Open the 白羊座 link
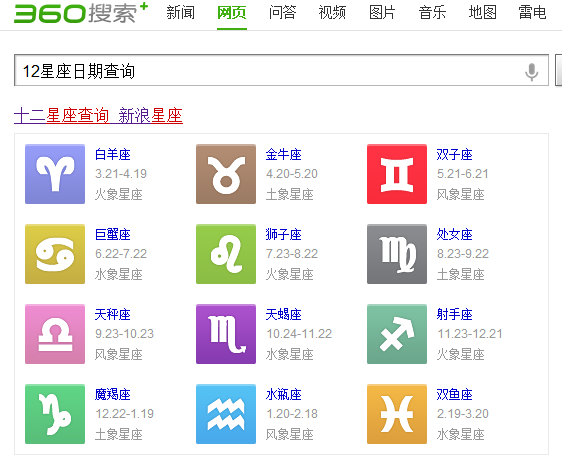 click(x=113, y=155)
